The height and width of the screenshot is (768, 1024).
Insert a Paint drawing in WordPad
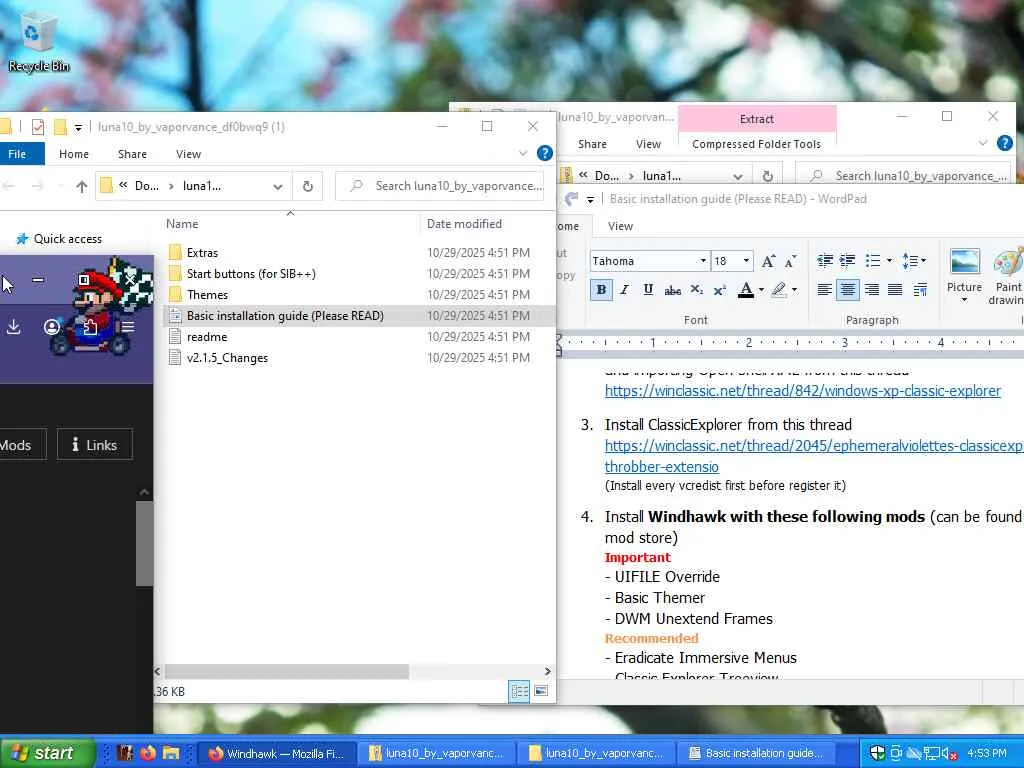coord(1006,276)
